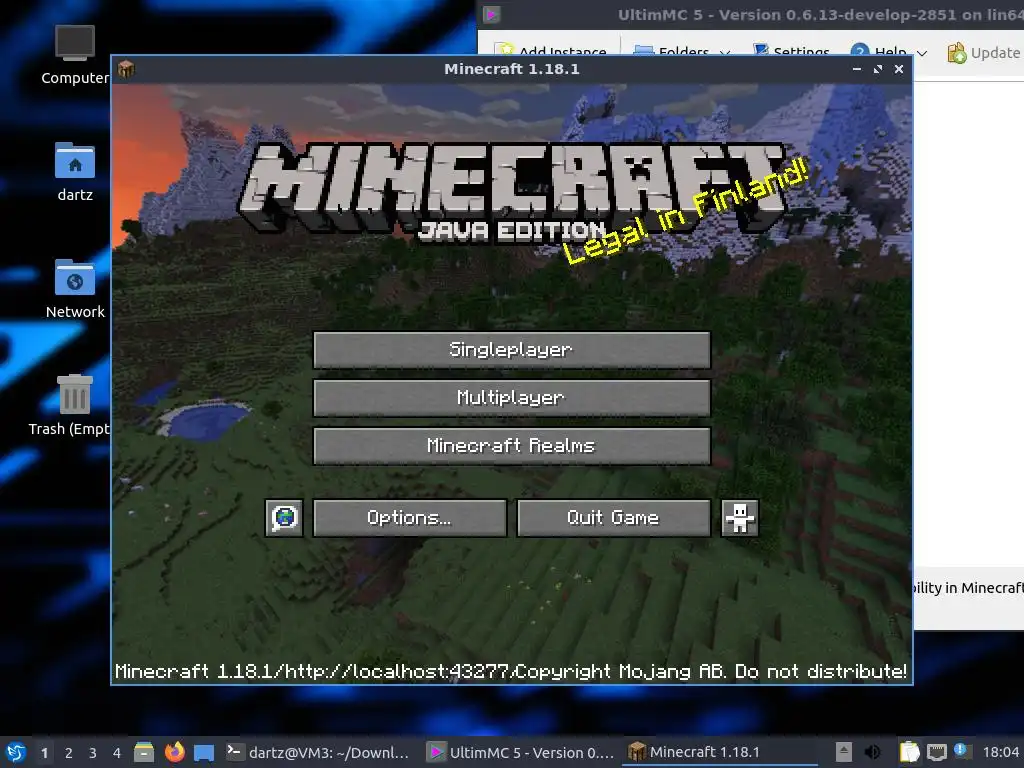The image size is (1024, 768).
Task: Click UltimMC title bar app icon
Action: [x=492, y=14]
